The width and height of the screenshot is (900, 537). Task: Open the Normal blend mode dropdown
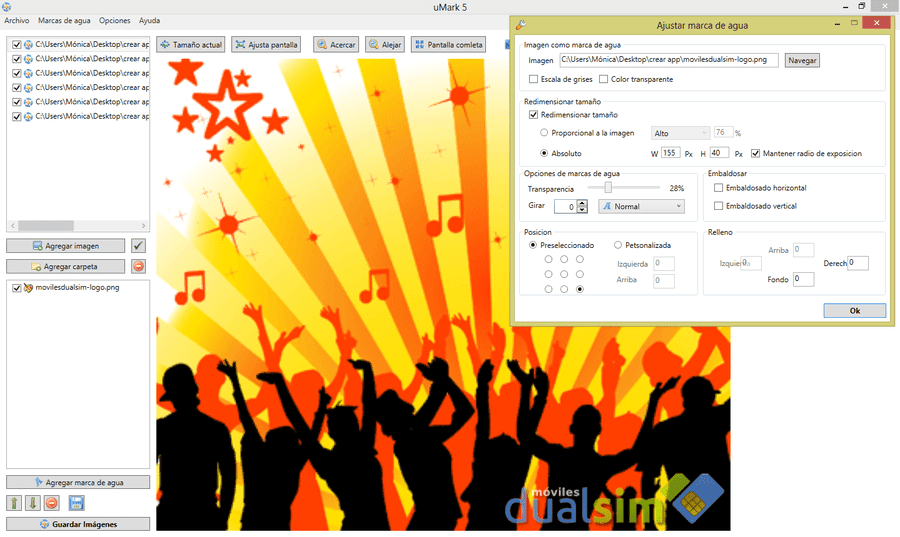(x=641, y=207)
